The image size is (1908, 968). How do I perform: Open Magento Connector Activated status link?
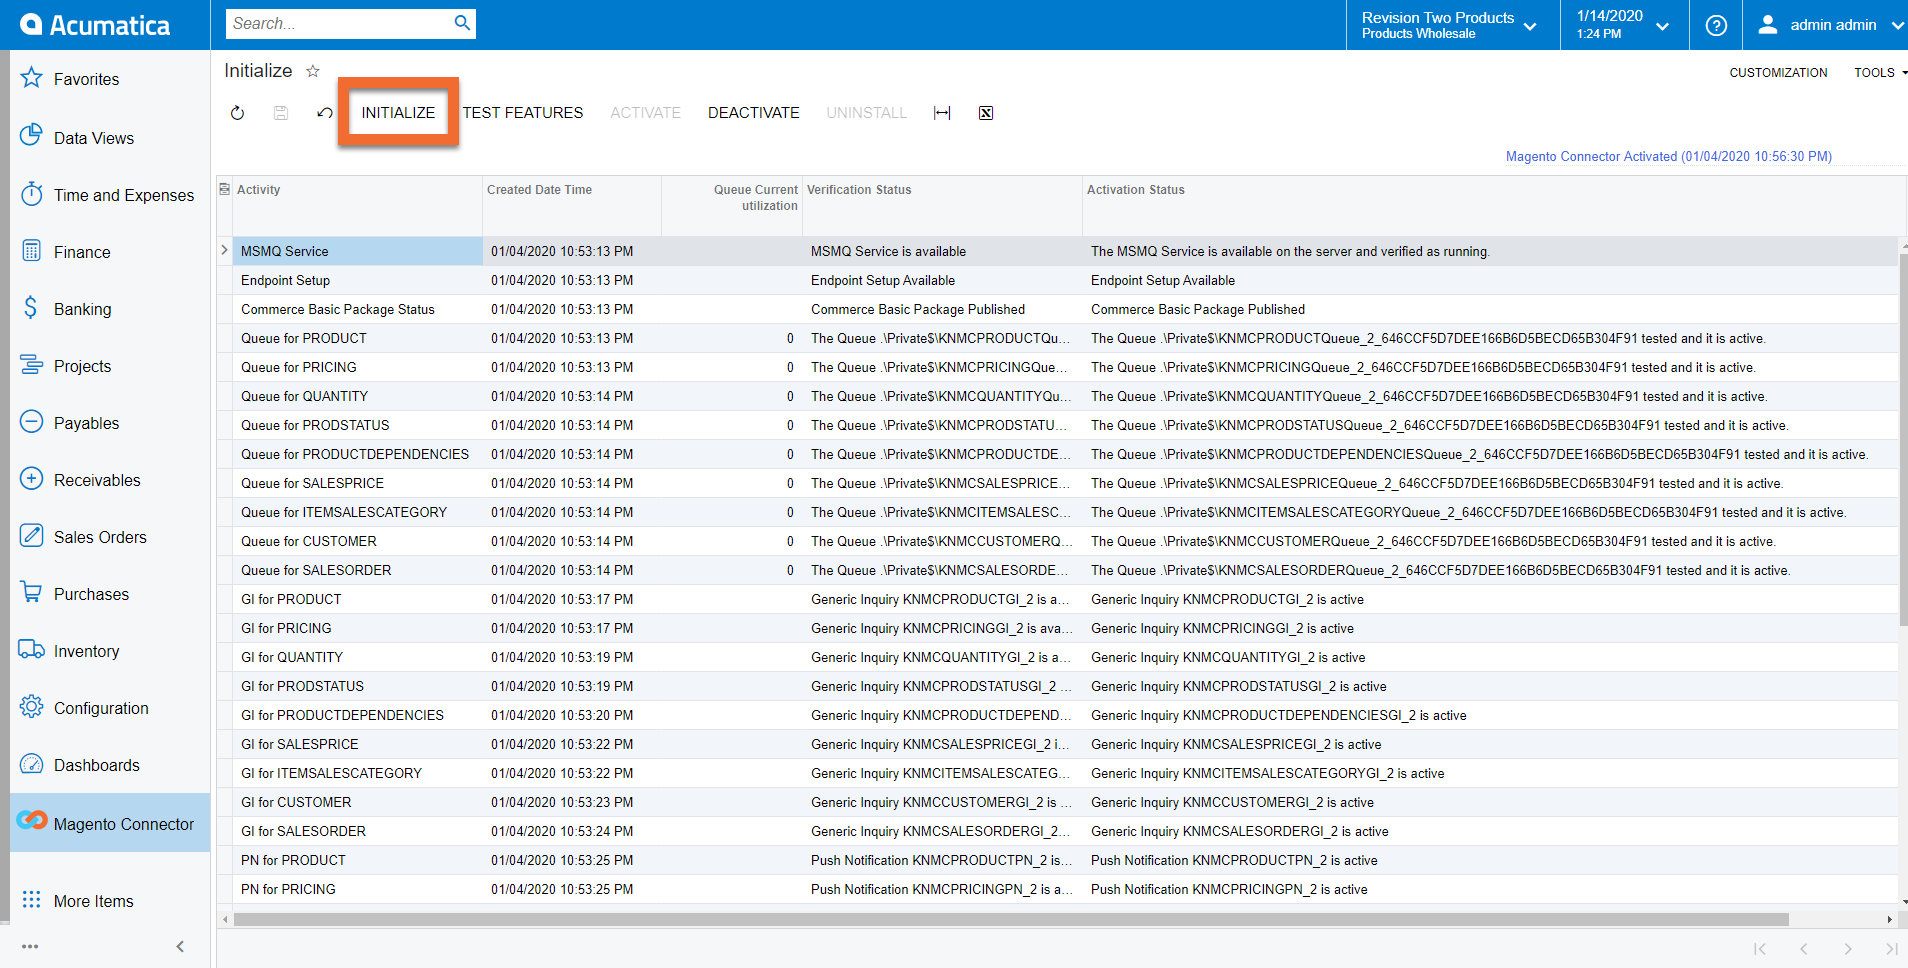(x=1669, y=156)
